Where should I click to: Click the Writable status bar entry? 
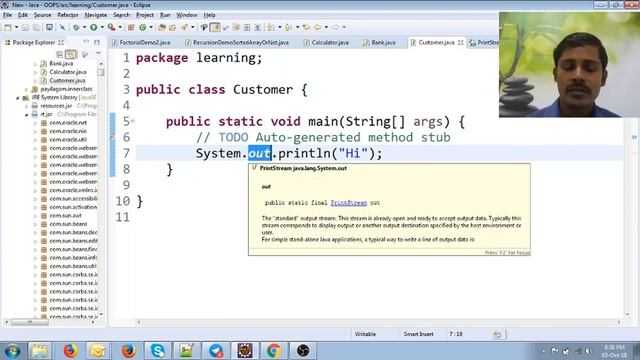365,334
